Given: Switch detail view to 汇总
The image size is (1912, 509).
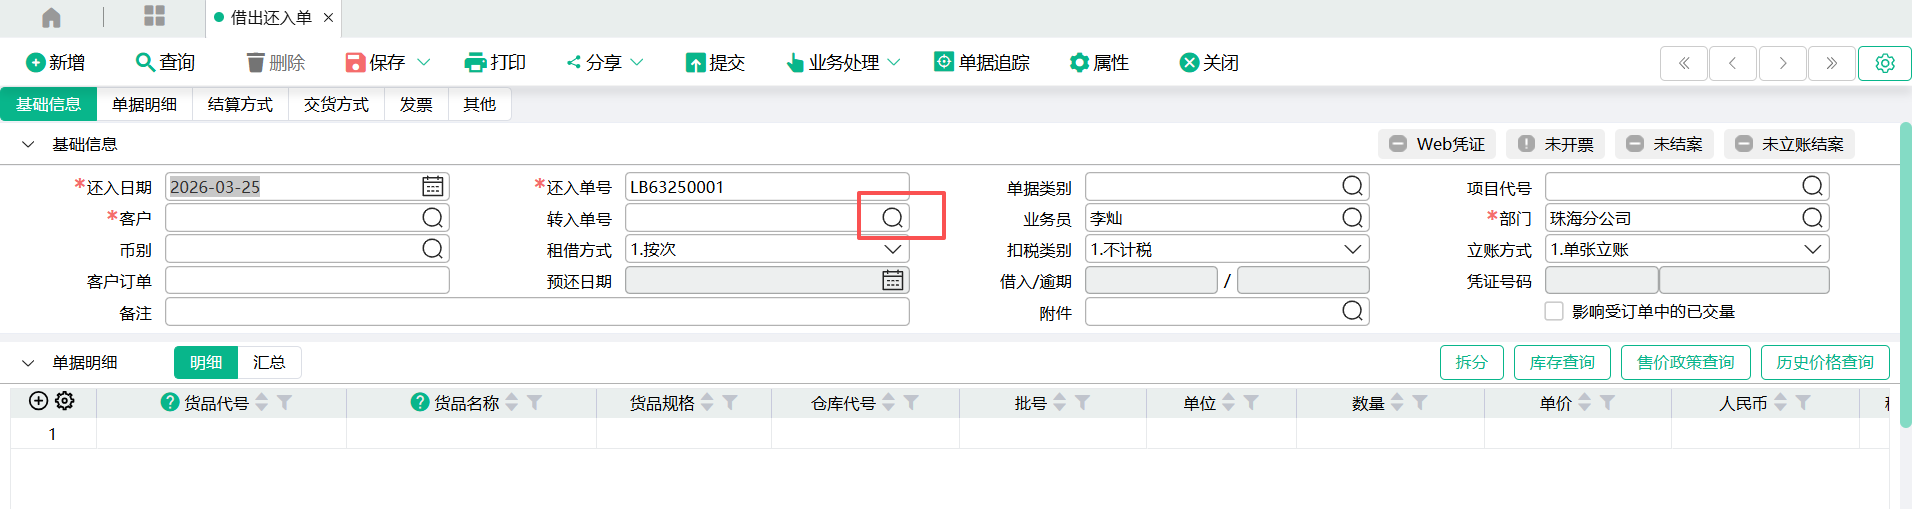Looking at the screenshot, I should 269,362.
